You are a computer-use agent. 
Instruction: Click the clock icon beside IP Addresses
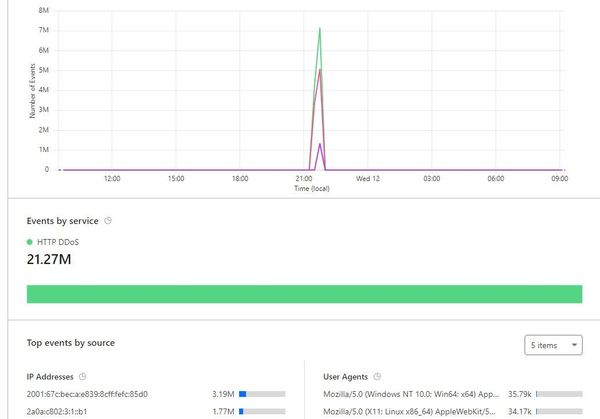click(82, 377)
